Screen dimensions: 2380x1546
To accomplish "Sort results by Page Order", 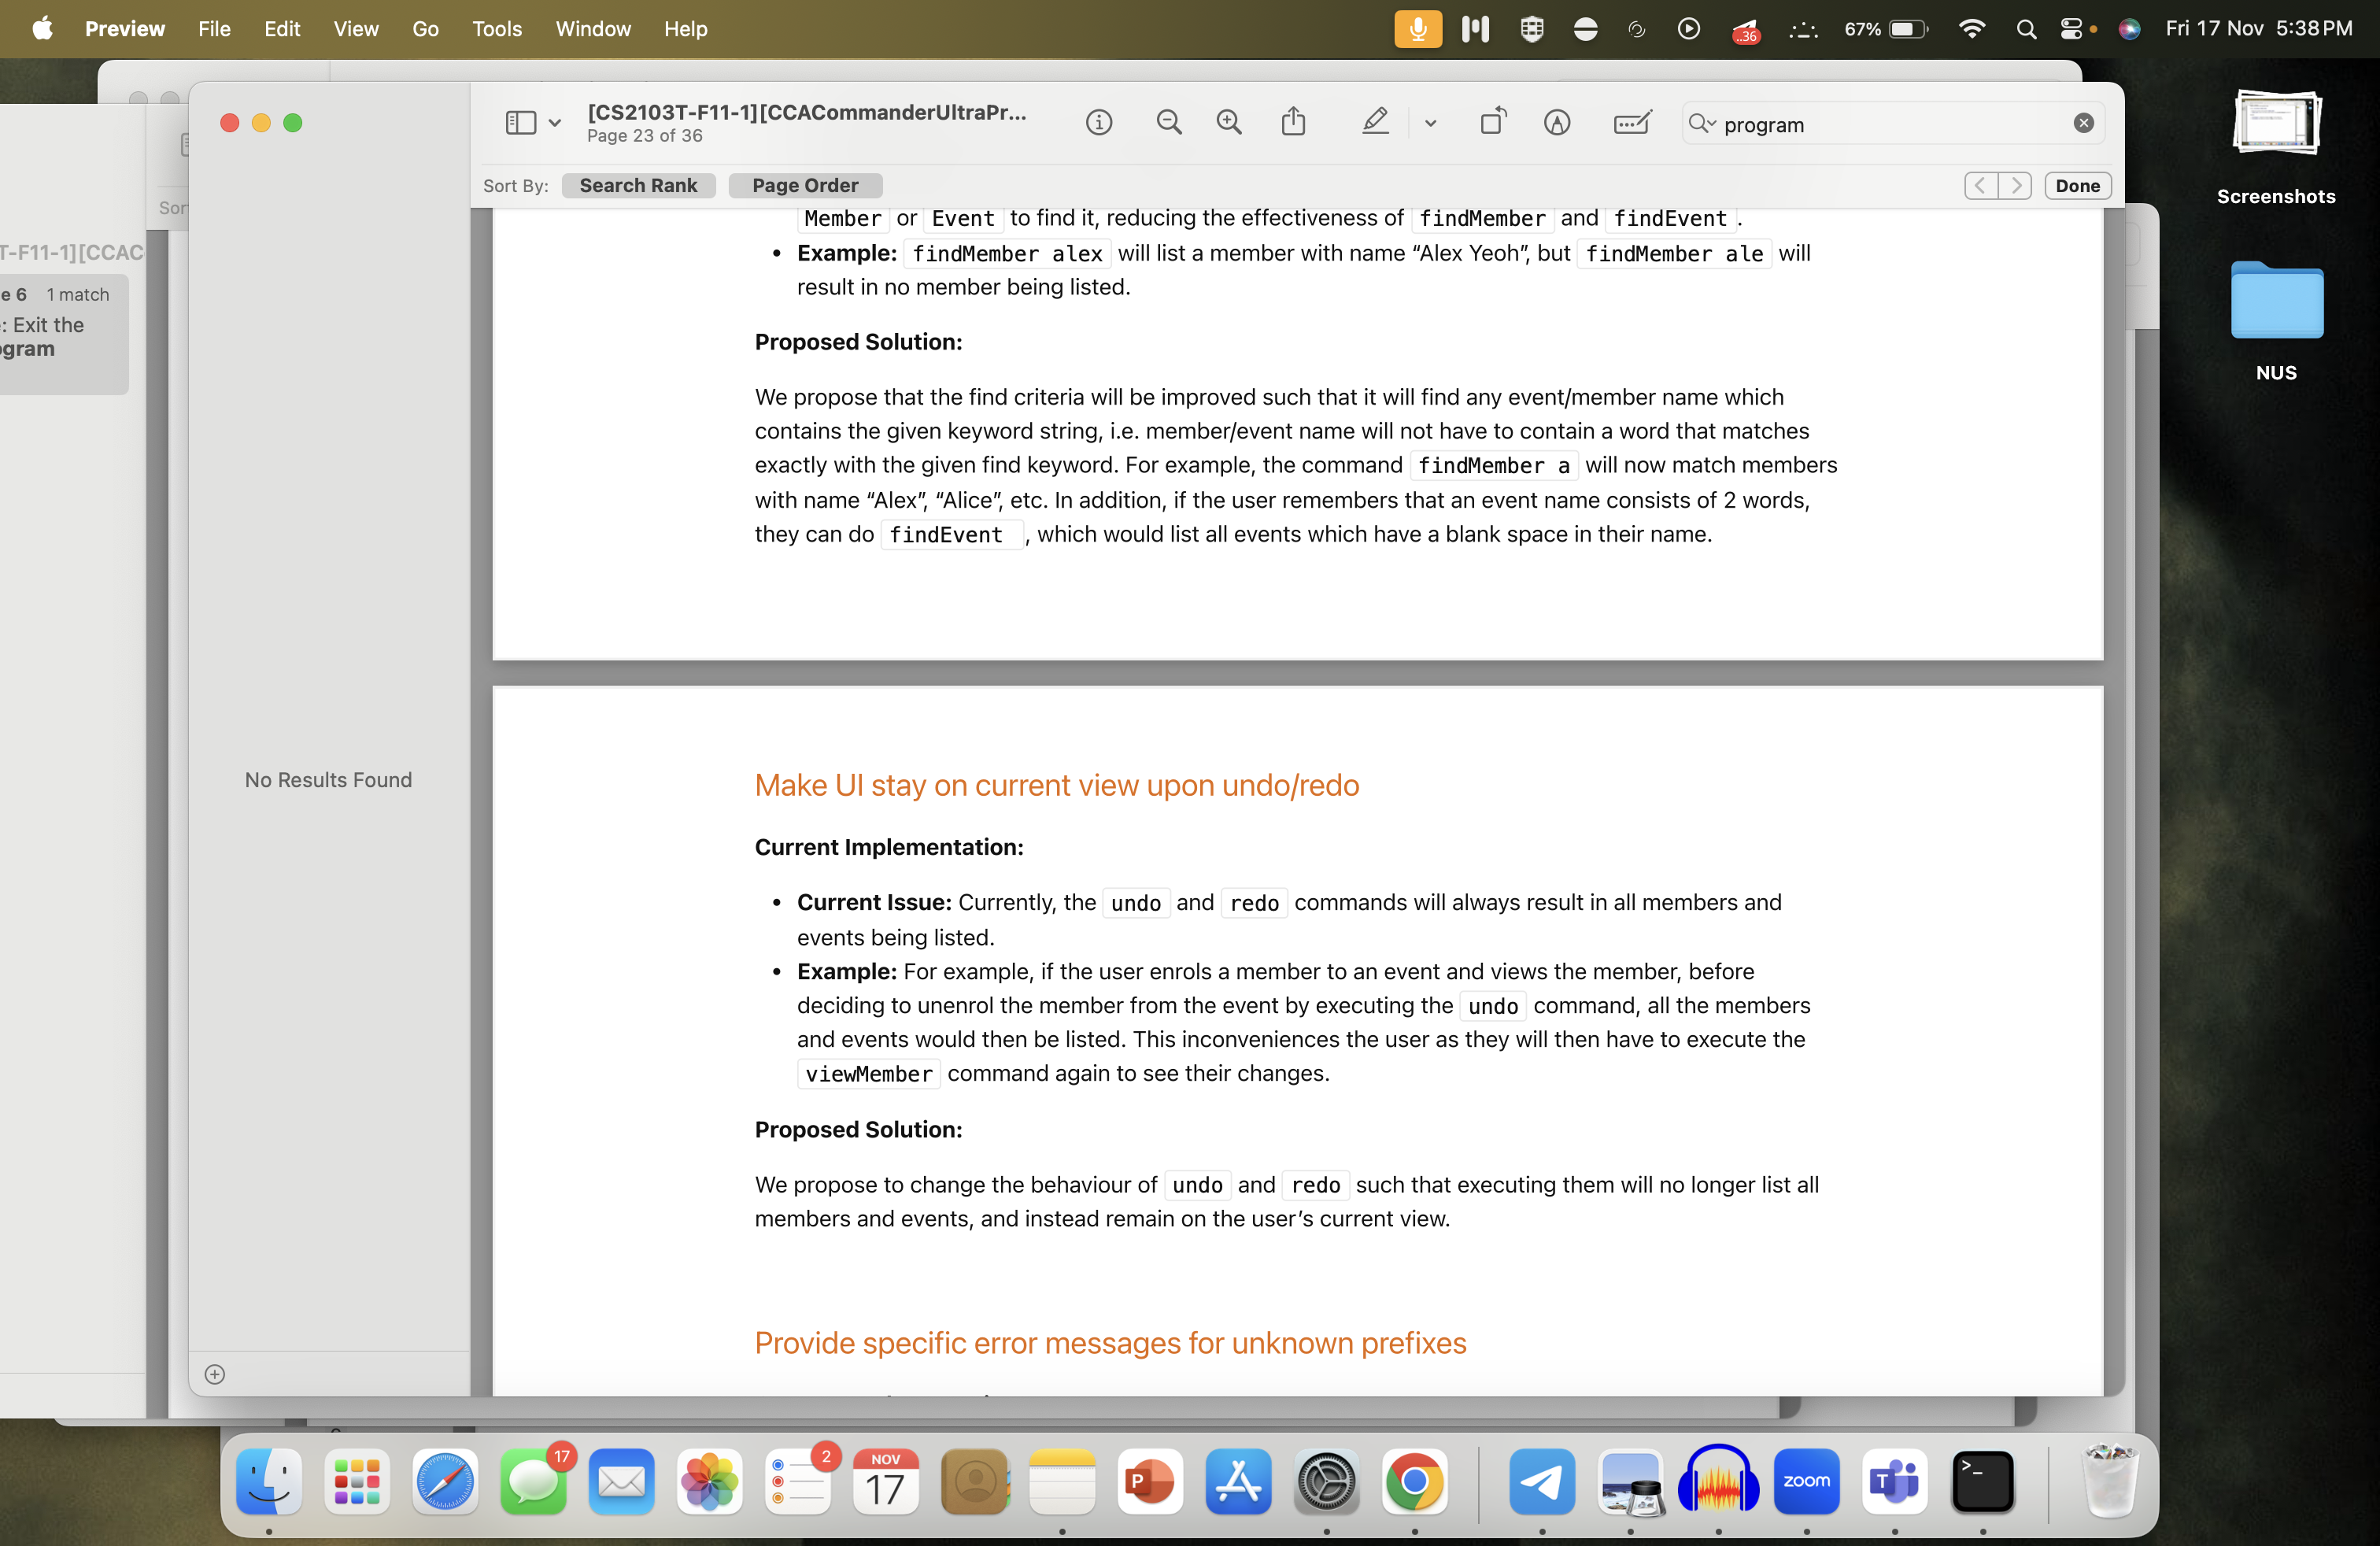I will click(805, 185).
